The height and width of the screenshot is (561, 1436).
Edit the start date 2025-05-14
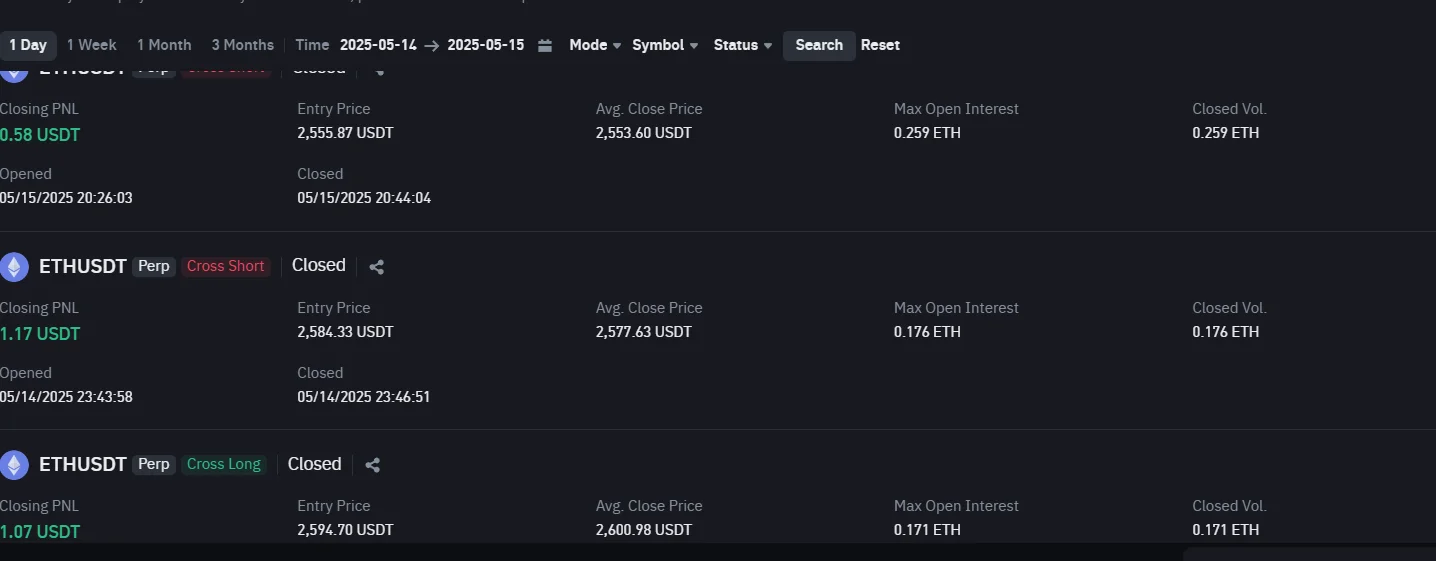[x=378, y=45]
